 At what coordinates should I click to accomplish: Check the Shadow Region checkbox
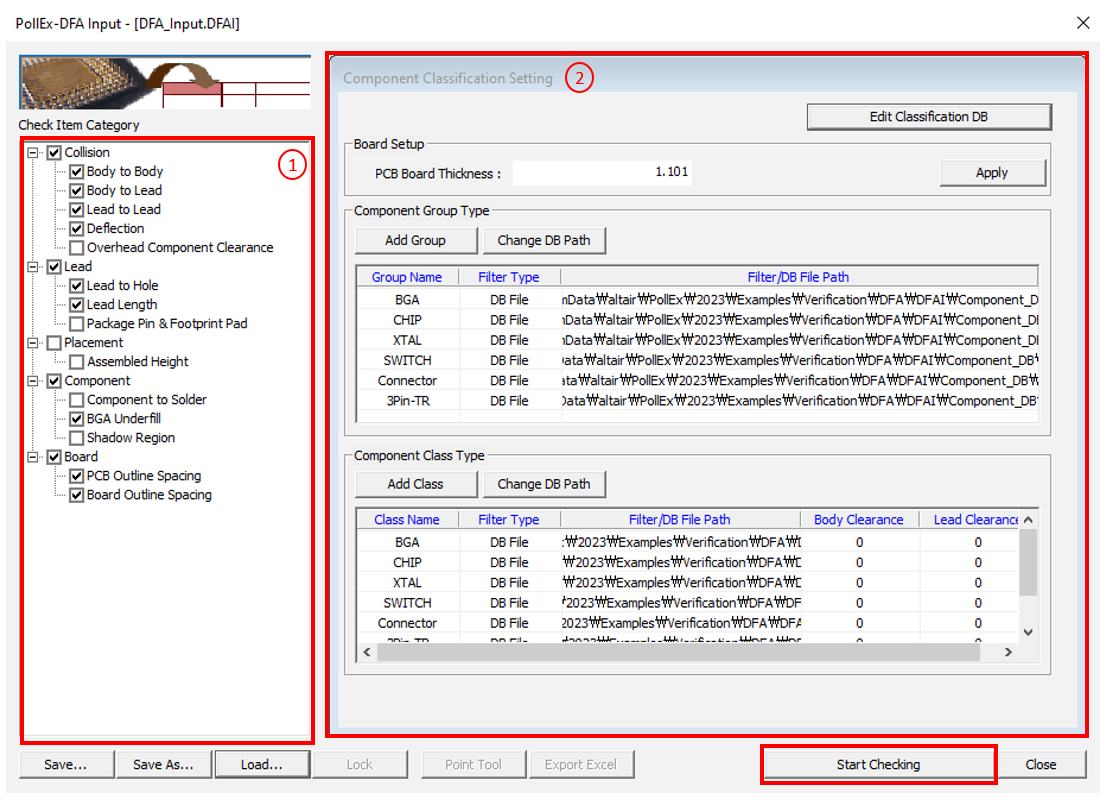77,438
